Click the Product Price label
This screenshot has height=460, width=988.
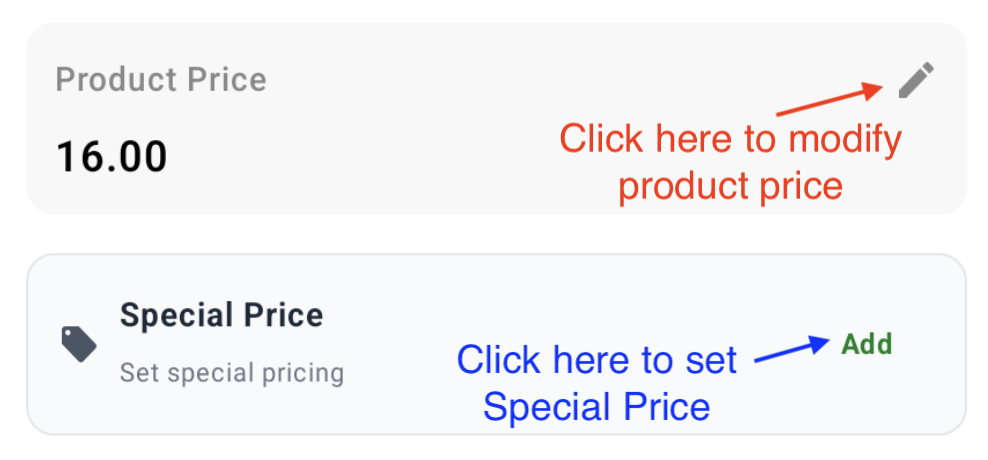pos(161,79)
